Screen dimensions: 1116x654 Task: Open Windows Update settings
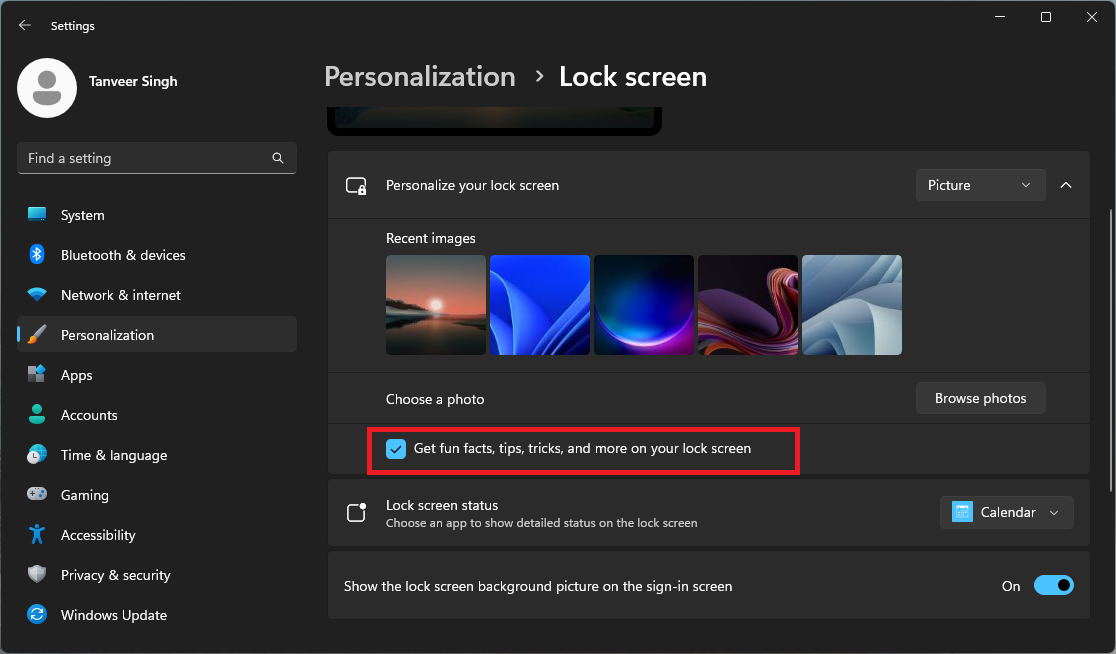pos(113,615)
